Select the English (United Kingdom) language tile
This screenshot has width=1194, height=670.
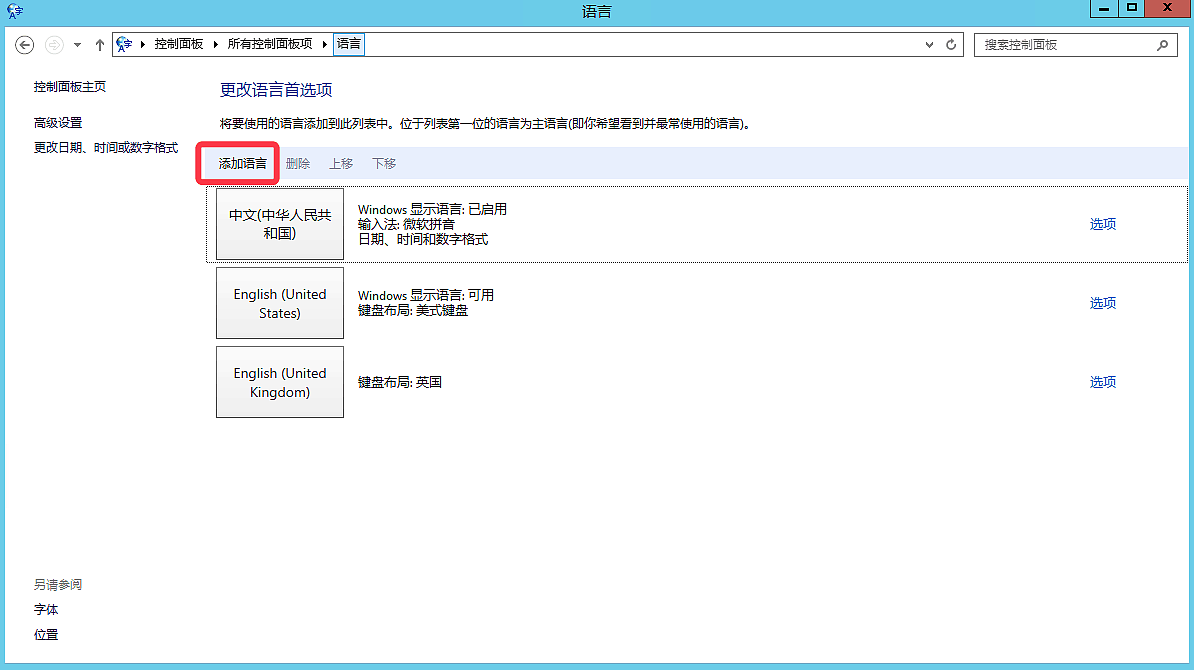(x=280, y=382)
